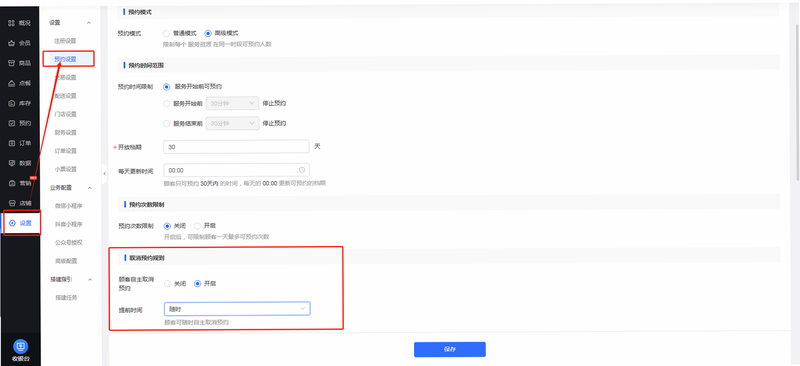Collapse the submenu panel using the side handle
The width and height of the screenshot is (800, 366).
(104, 174)
